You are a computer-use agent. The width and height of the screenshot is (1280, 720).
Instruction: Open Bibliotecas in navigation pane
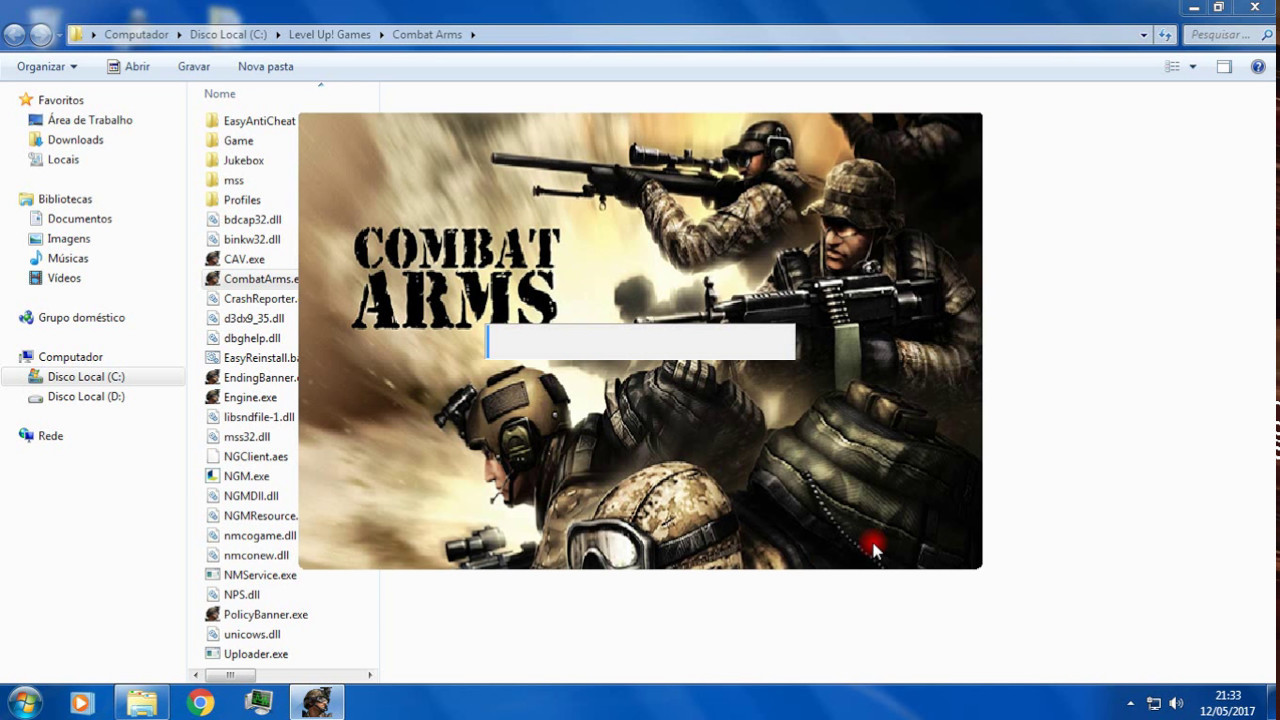(x=65, y=199)
